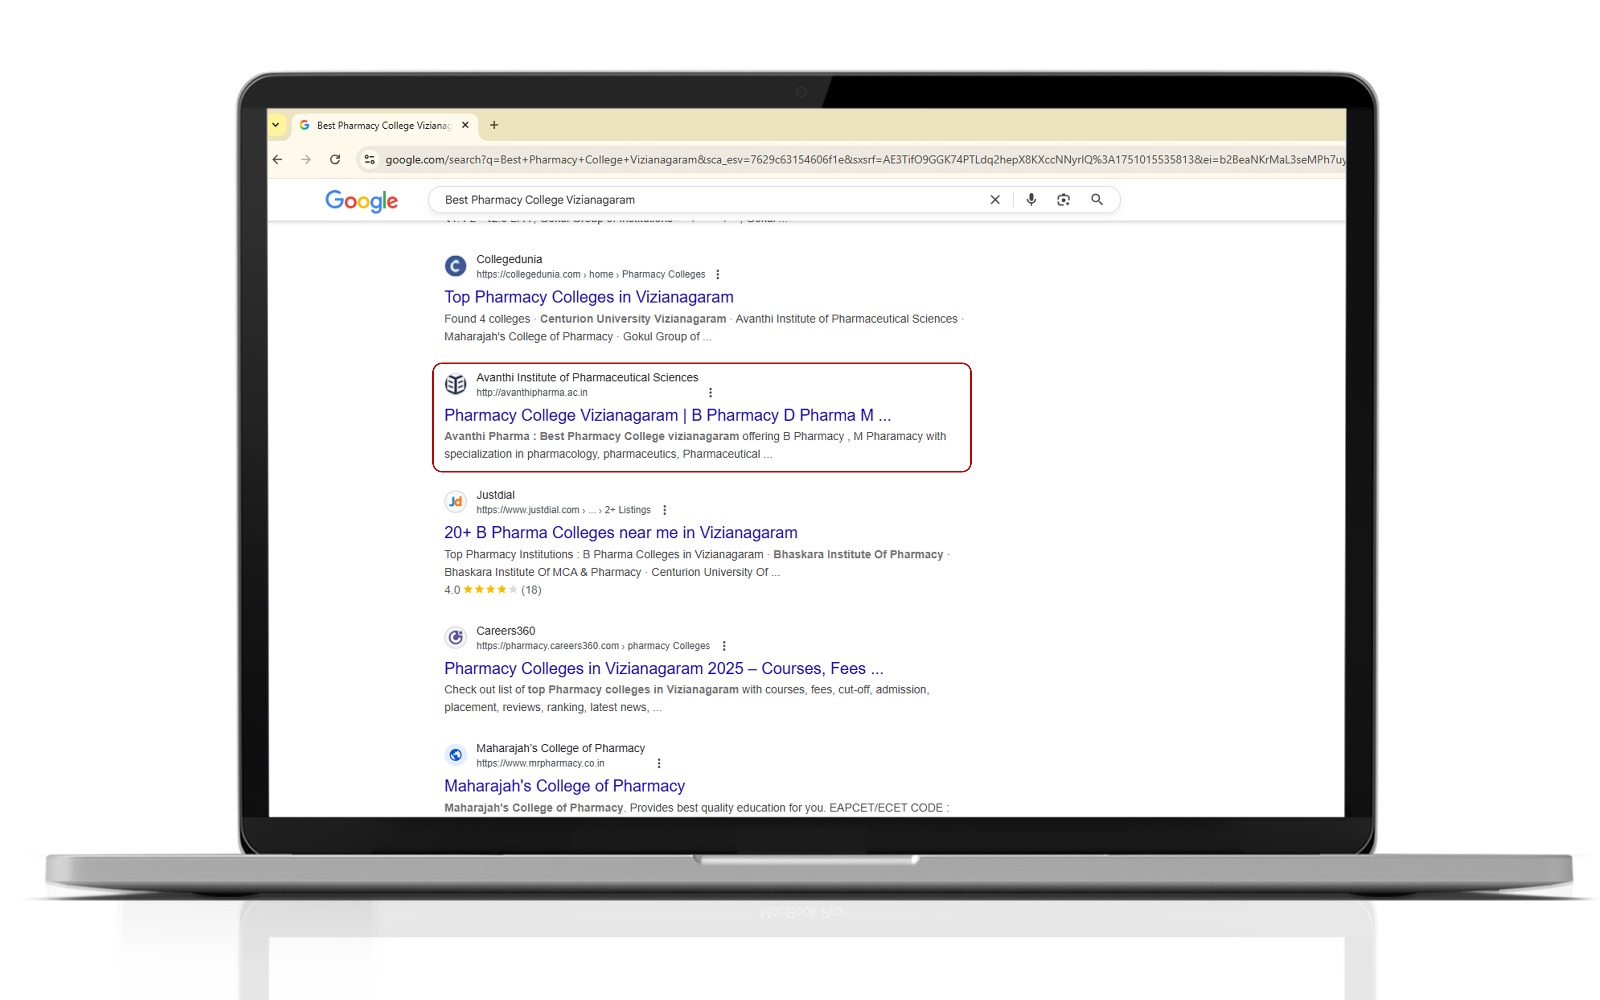Open the Maharajah's College of Pharmacy link
1600x1000 pixels.
coord(564,786)
